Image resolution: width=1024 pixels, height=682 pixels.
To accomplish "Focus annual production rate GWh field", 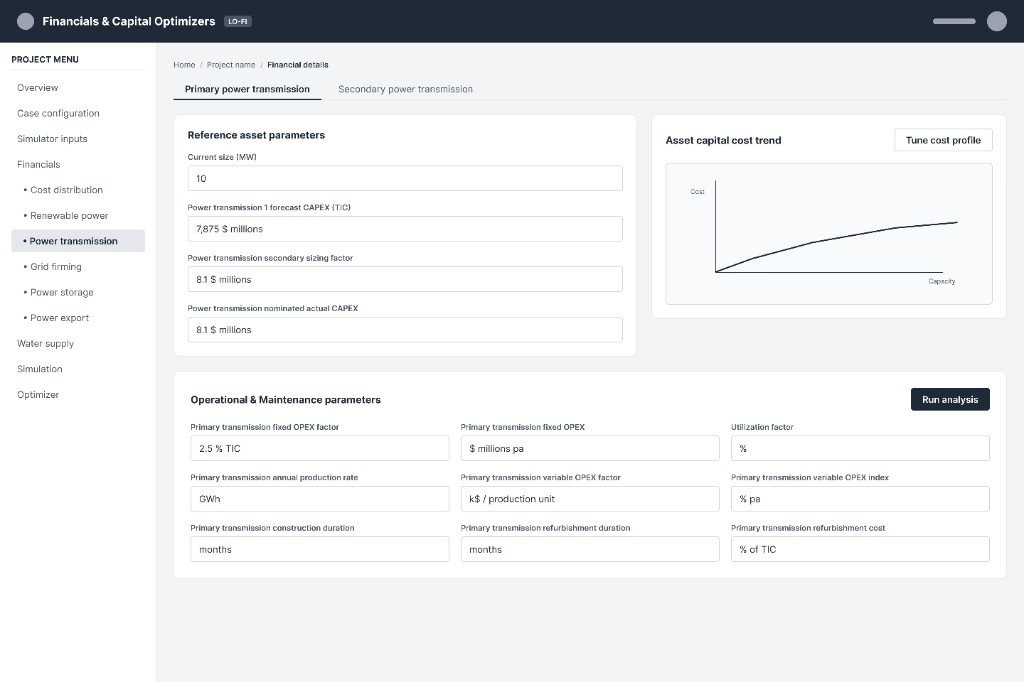I will (320, 499).
